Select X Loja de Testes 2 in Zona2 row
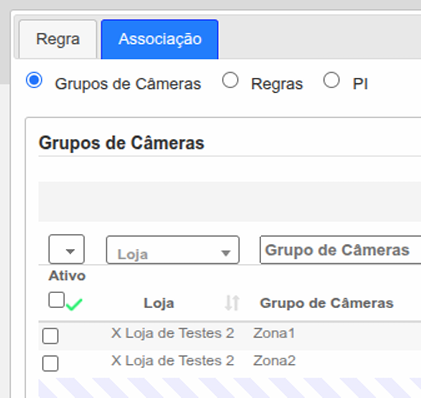The height and width of the screenshot is (398, 423). 172,361
